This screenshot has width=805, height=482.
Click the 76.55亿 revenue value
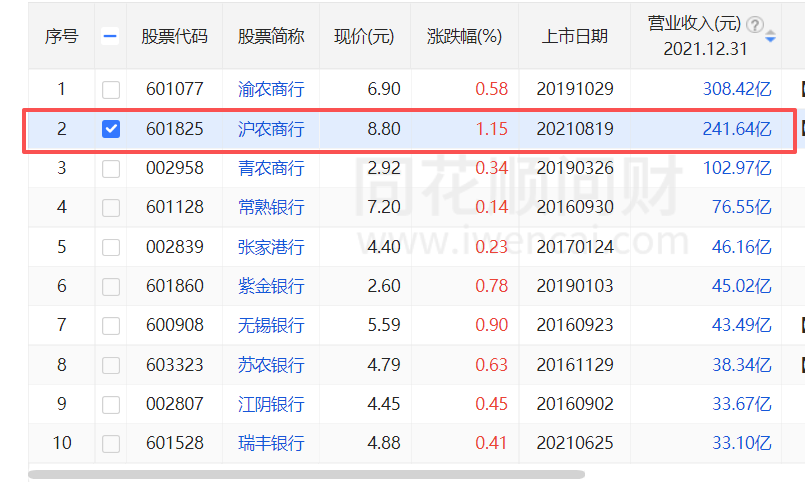(x=742, y=207)
